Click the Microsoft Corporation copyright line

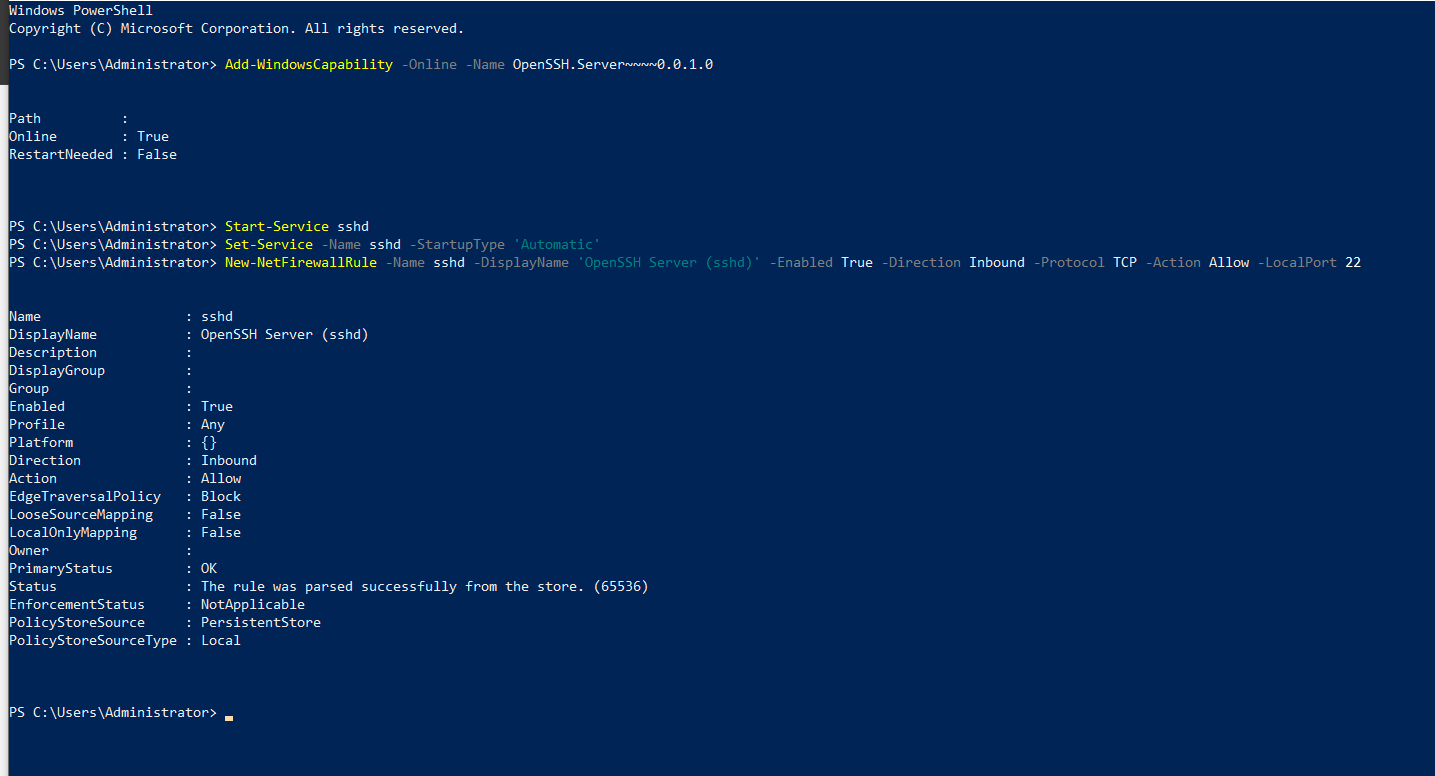(236, 29)
